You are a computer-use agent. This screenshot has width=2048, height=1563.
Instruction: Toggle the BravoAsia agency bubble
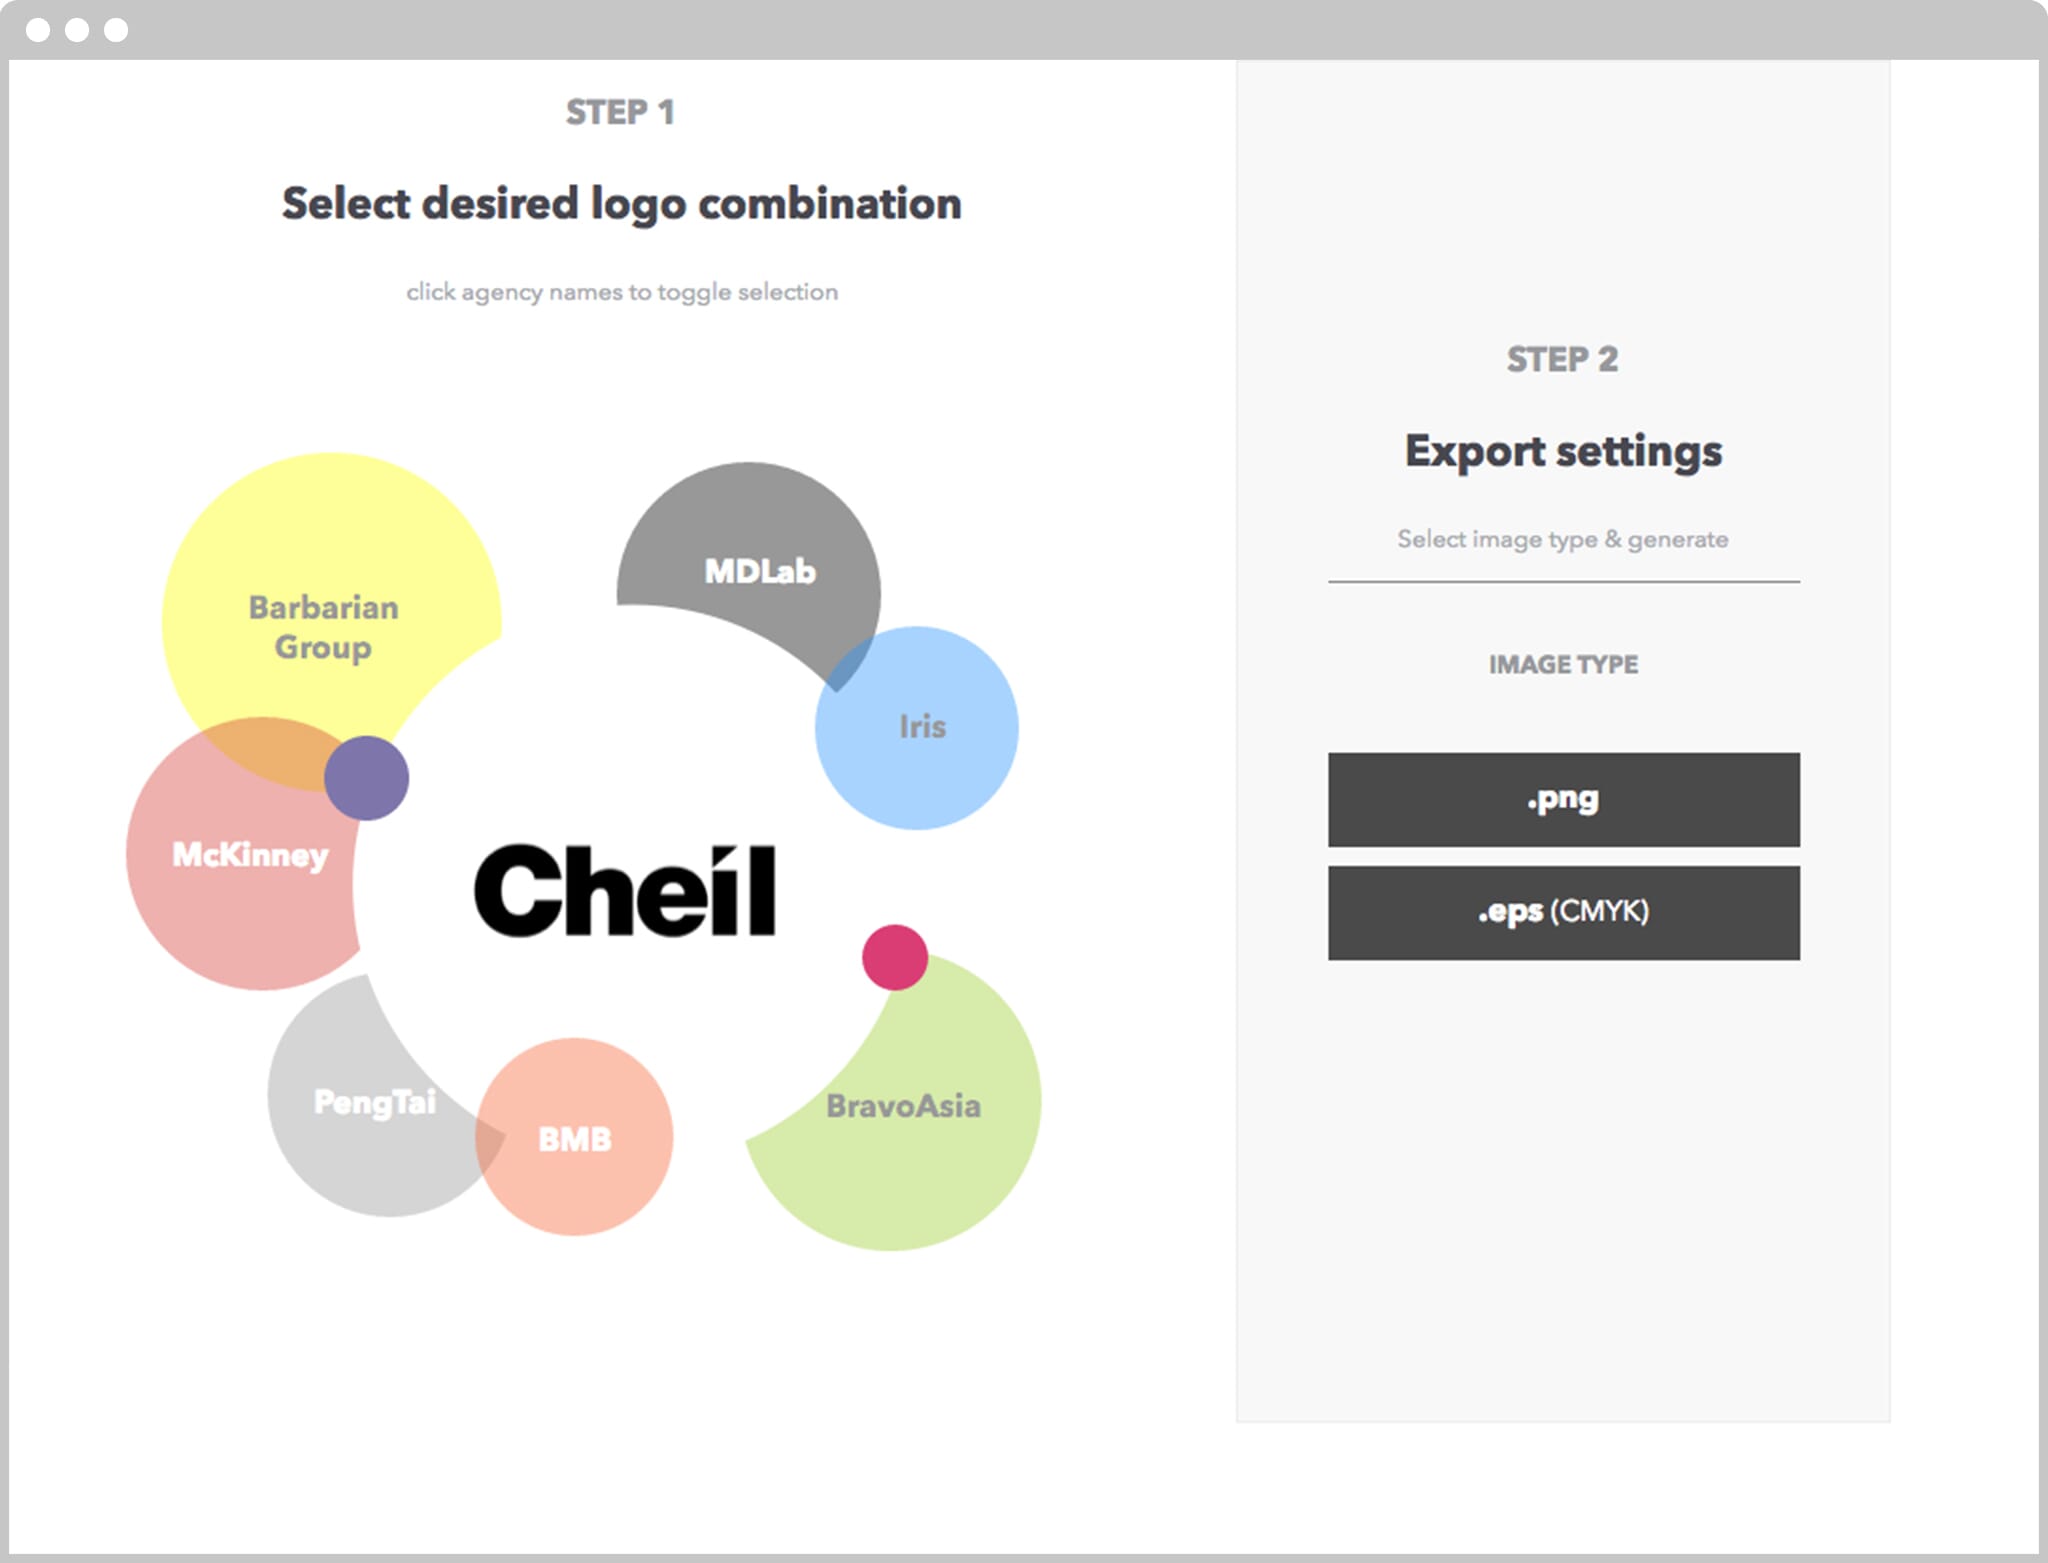[x=903, y=1106]
